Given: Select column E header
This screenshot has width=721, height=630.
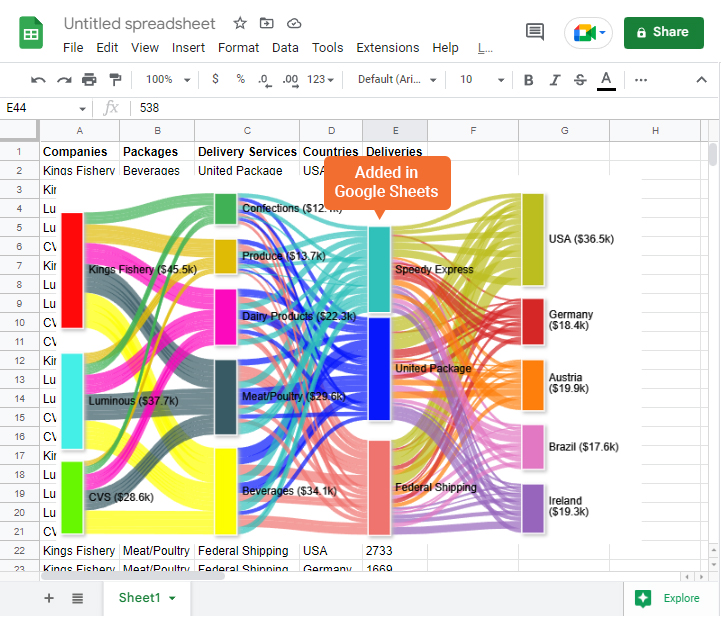Looking at the screenshot, I should click(395, 131).
